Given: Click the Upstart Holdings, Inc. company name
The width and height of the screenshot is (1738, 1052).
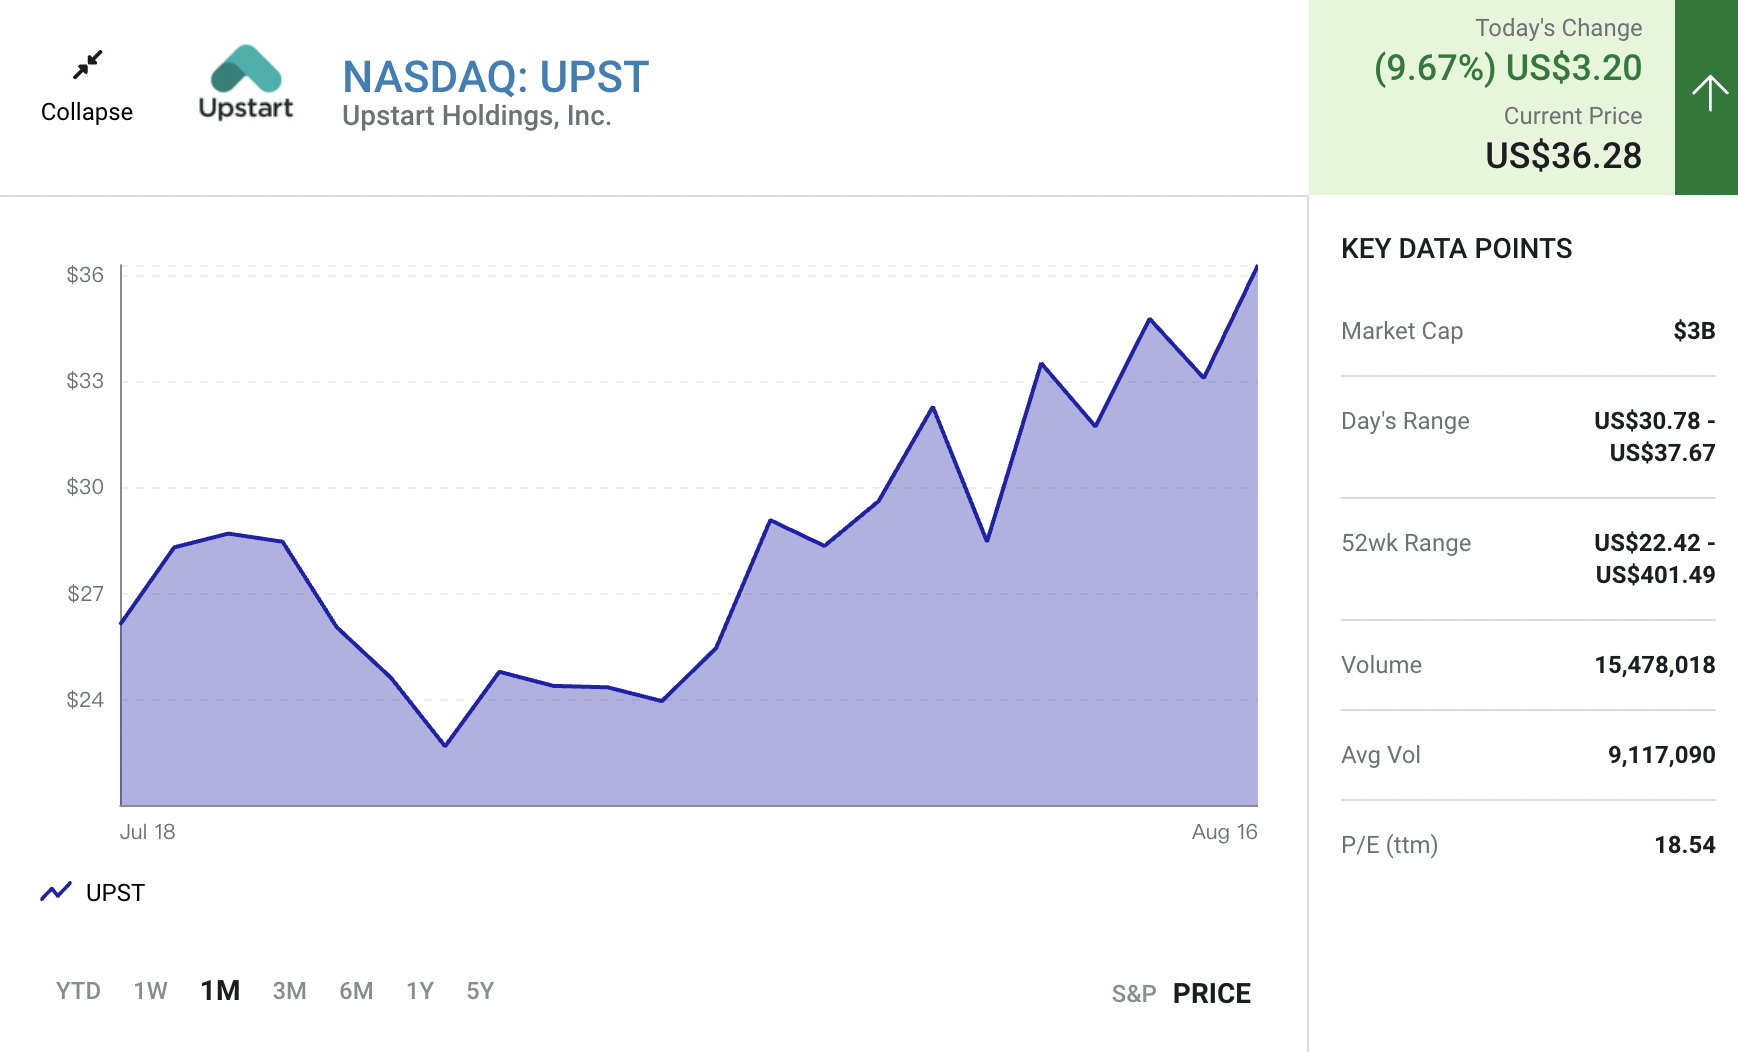Looking at the screenshot, I should 476,116.
